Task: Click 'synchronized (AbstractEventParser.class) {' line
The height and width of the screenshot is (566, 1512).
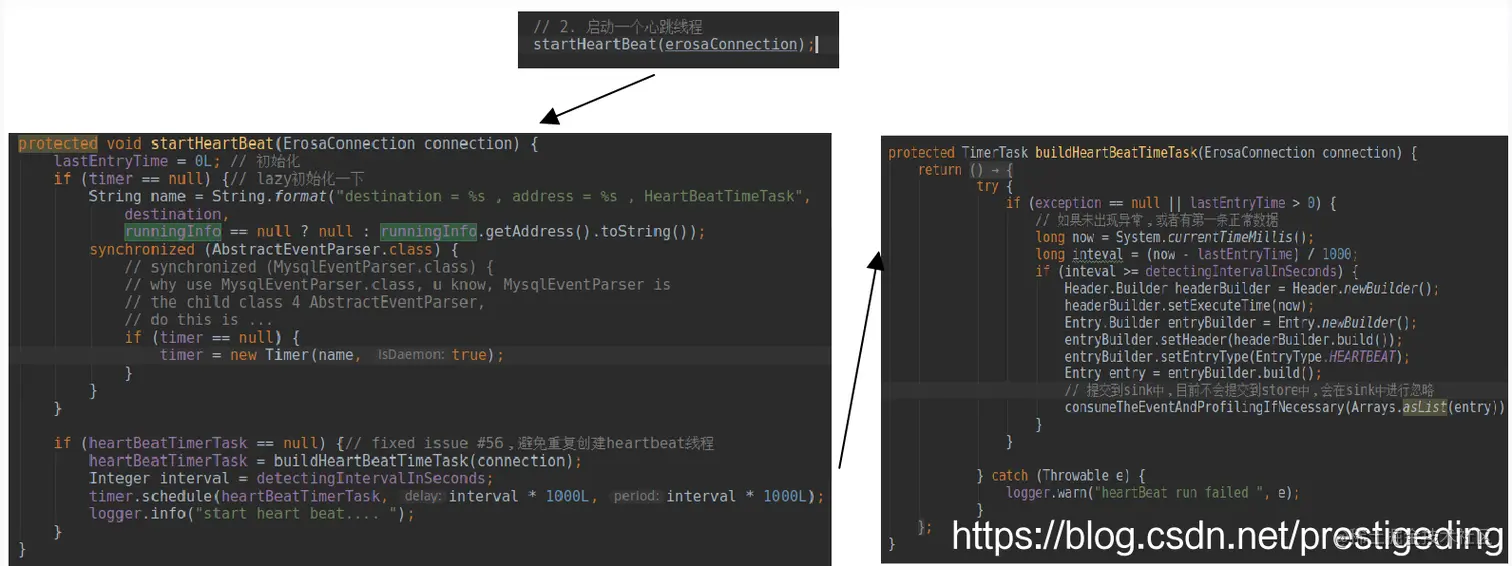Action: pyautogui.click(x=274, y=249)
